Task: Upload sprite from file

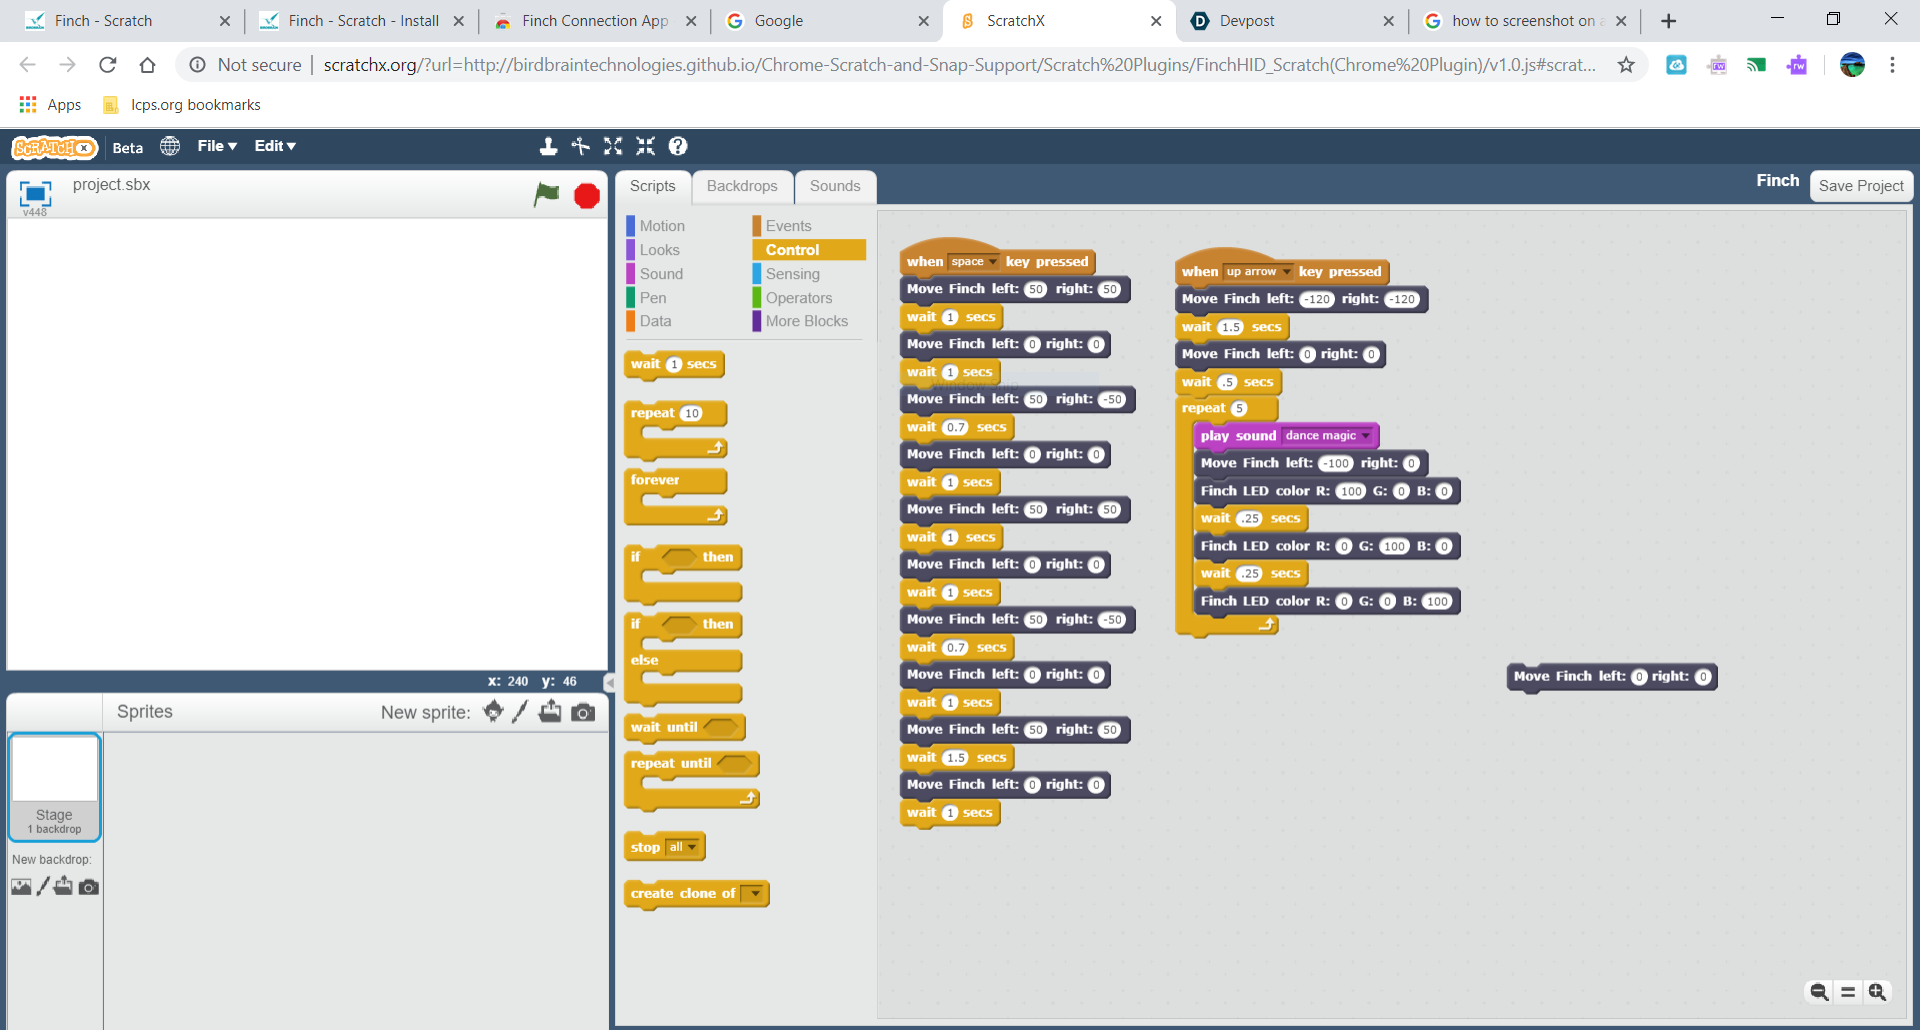Action: click(550, 711)
